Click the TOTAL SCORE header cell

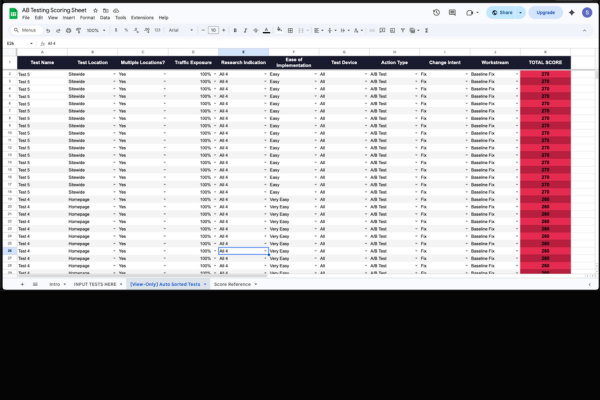click(x=545, y=62)
